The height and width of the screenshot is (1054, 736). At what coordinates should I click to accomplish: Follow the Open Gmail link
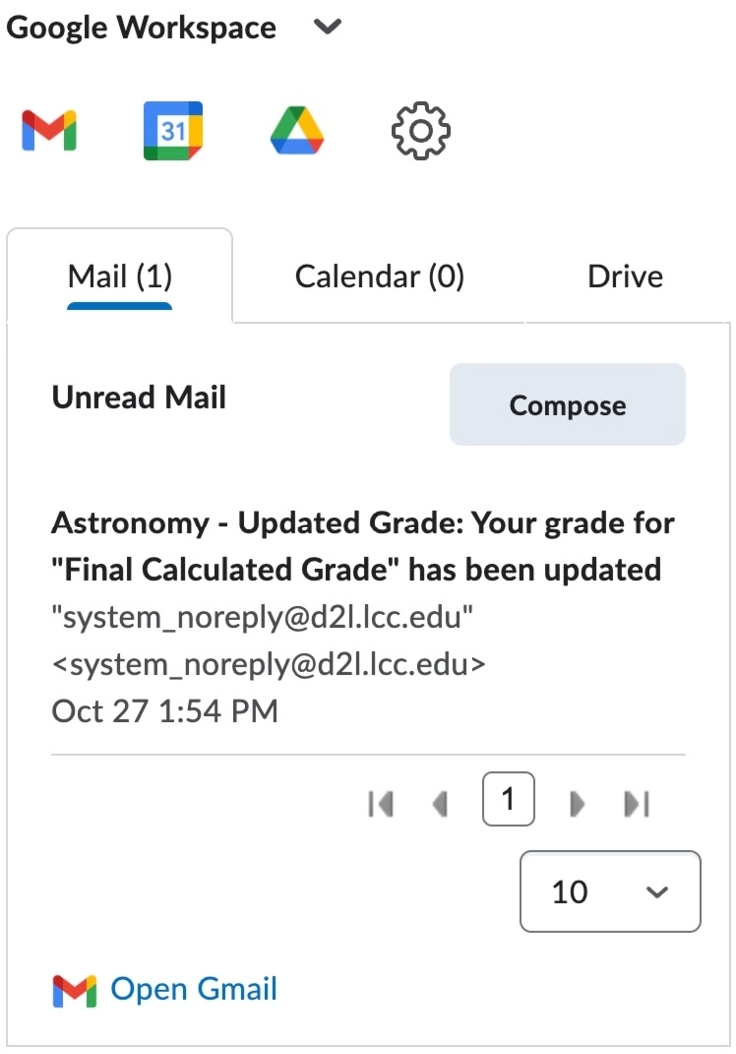pyautogui.click(x=193, y=989)
